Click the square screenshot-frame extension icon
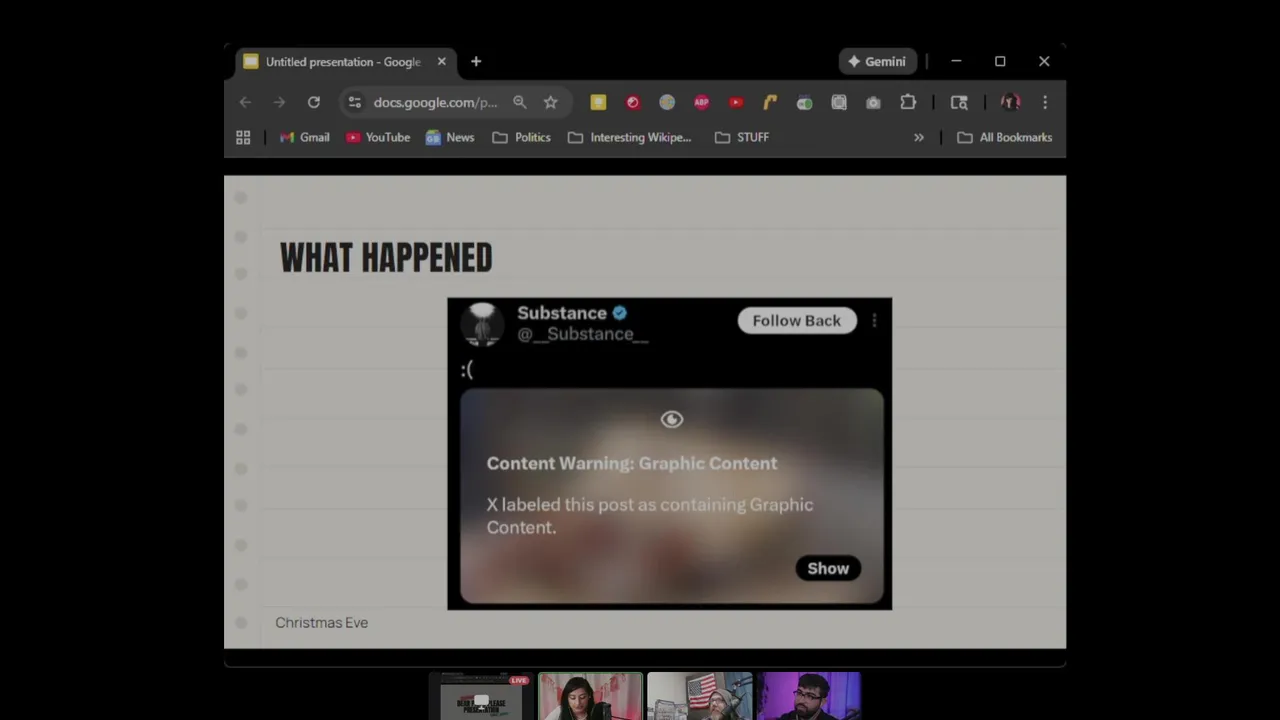 [x=839, y=102]
